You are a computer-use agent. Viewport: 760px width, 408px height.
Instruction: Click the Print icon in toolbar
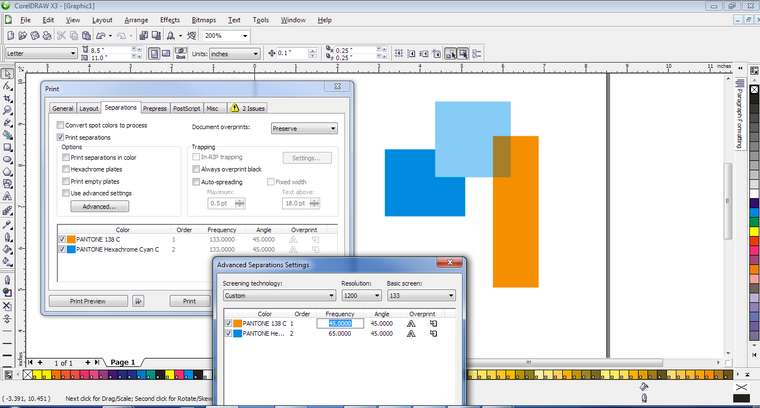[47, 35]
